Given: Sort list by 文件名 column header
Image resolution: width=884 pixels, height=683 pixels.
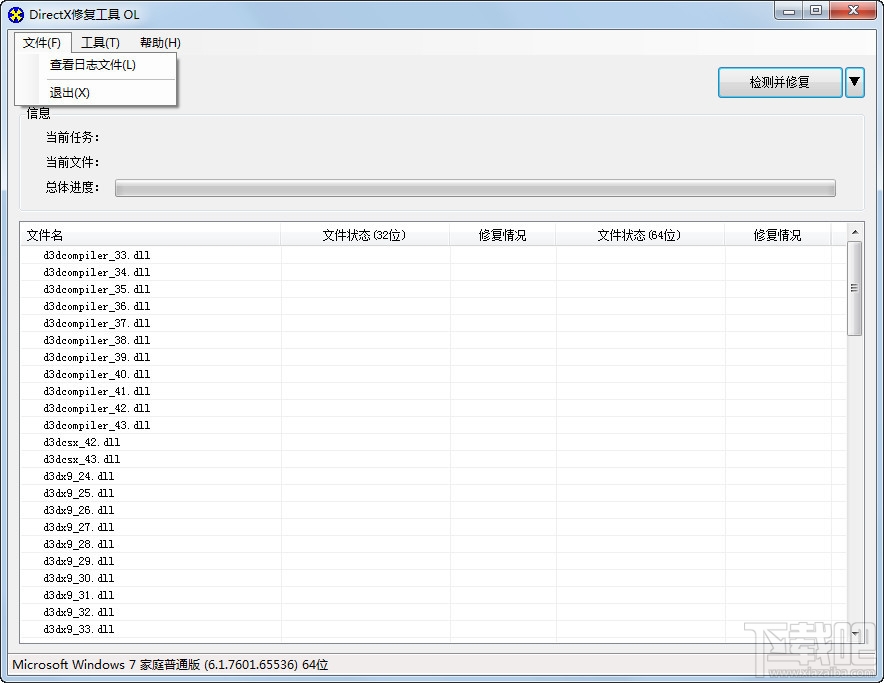Looking at the screenshot, I should [46, 234].
